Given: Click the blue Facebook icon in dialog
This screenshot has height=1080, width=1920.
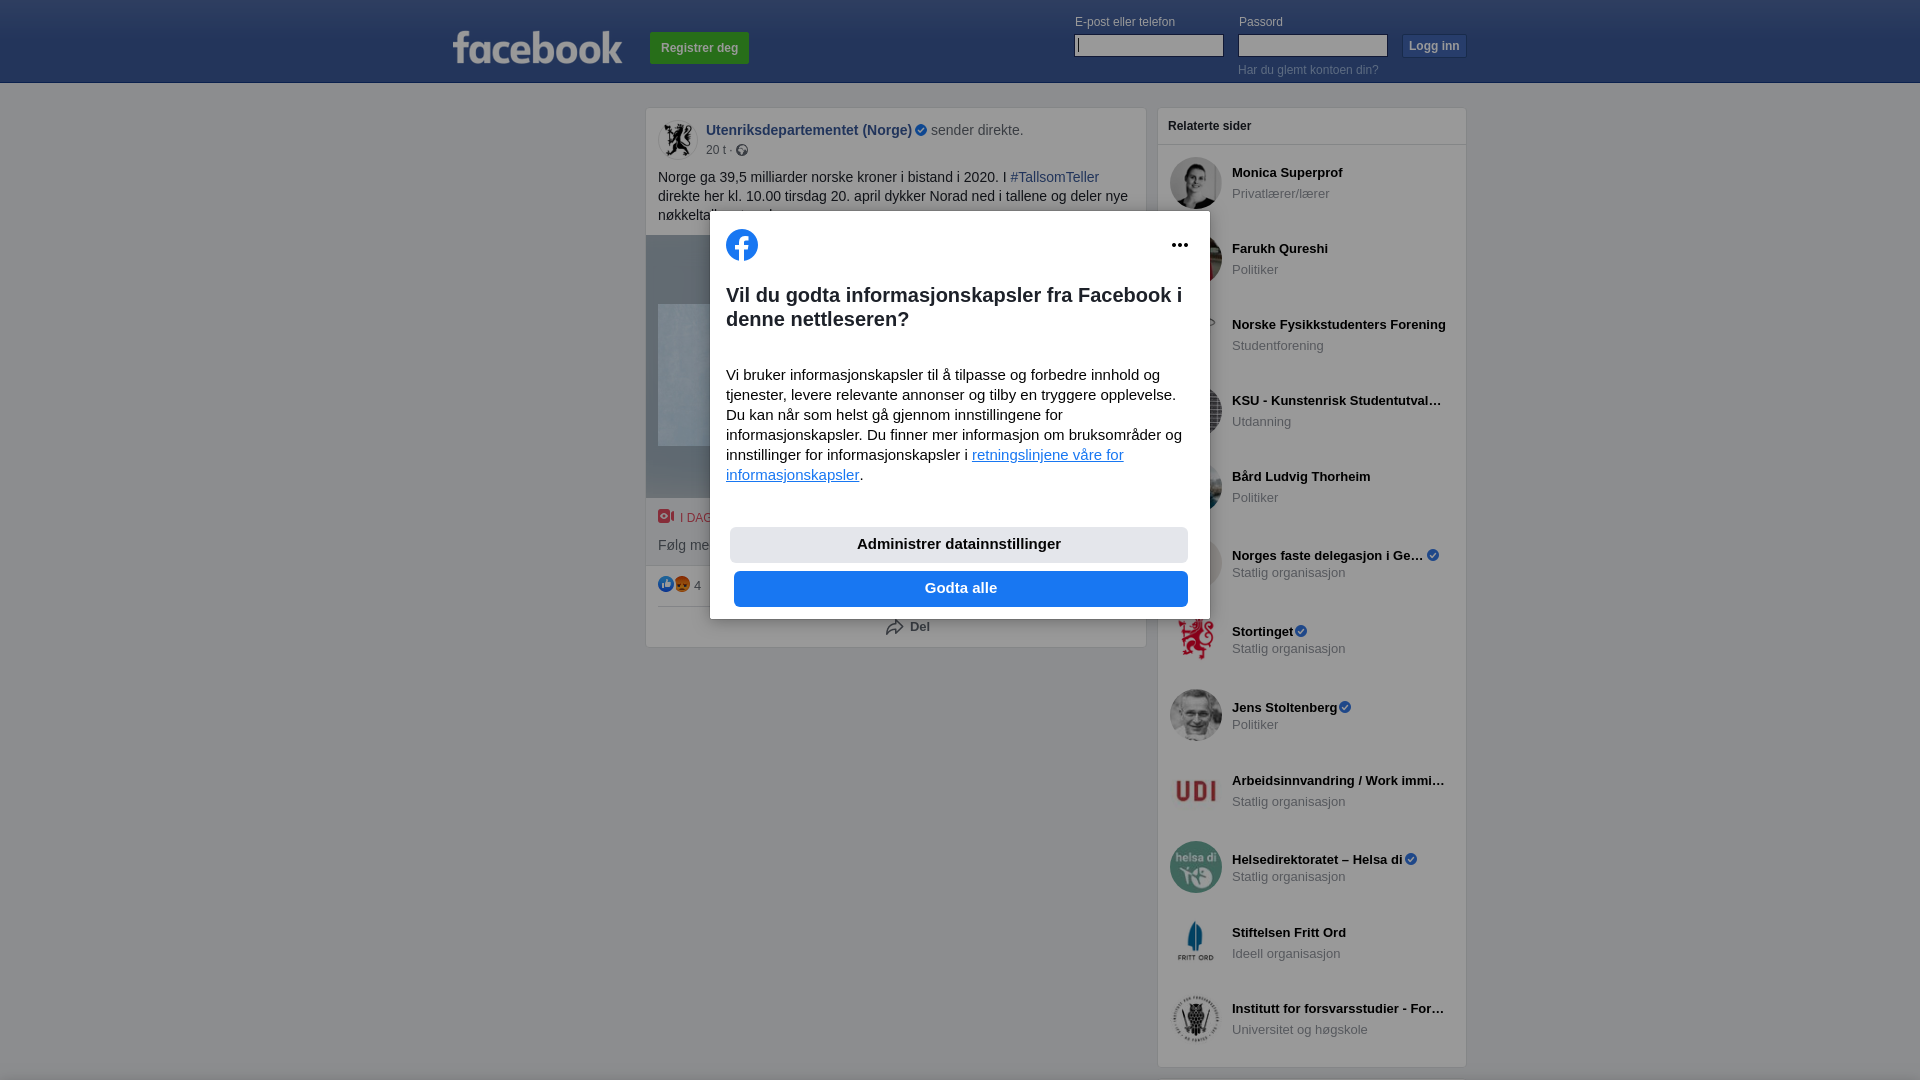Looking at the screenshot, I should 742,245.
